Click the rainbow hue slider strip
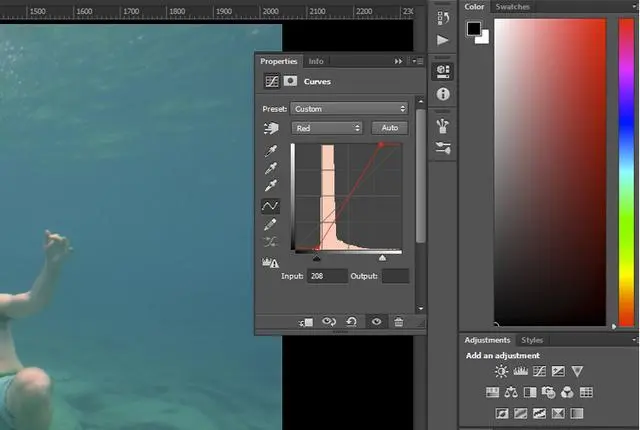The height and width of the screenshot is (430, 640). point(626,172)
